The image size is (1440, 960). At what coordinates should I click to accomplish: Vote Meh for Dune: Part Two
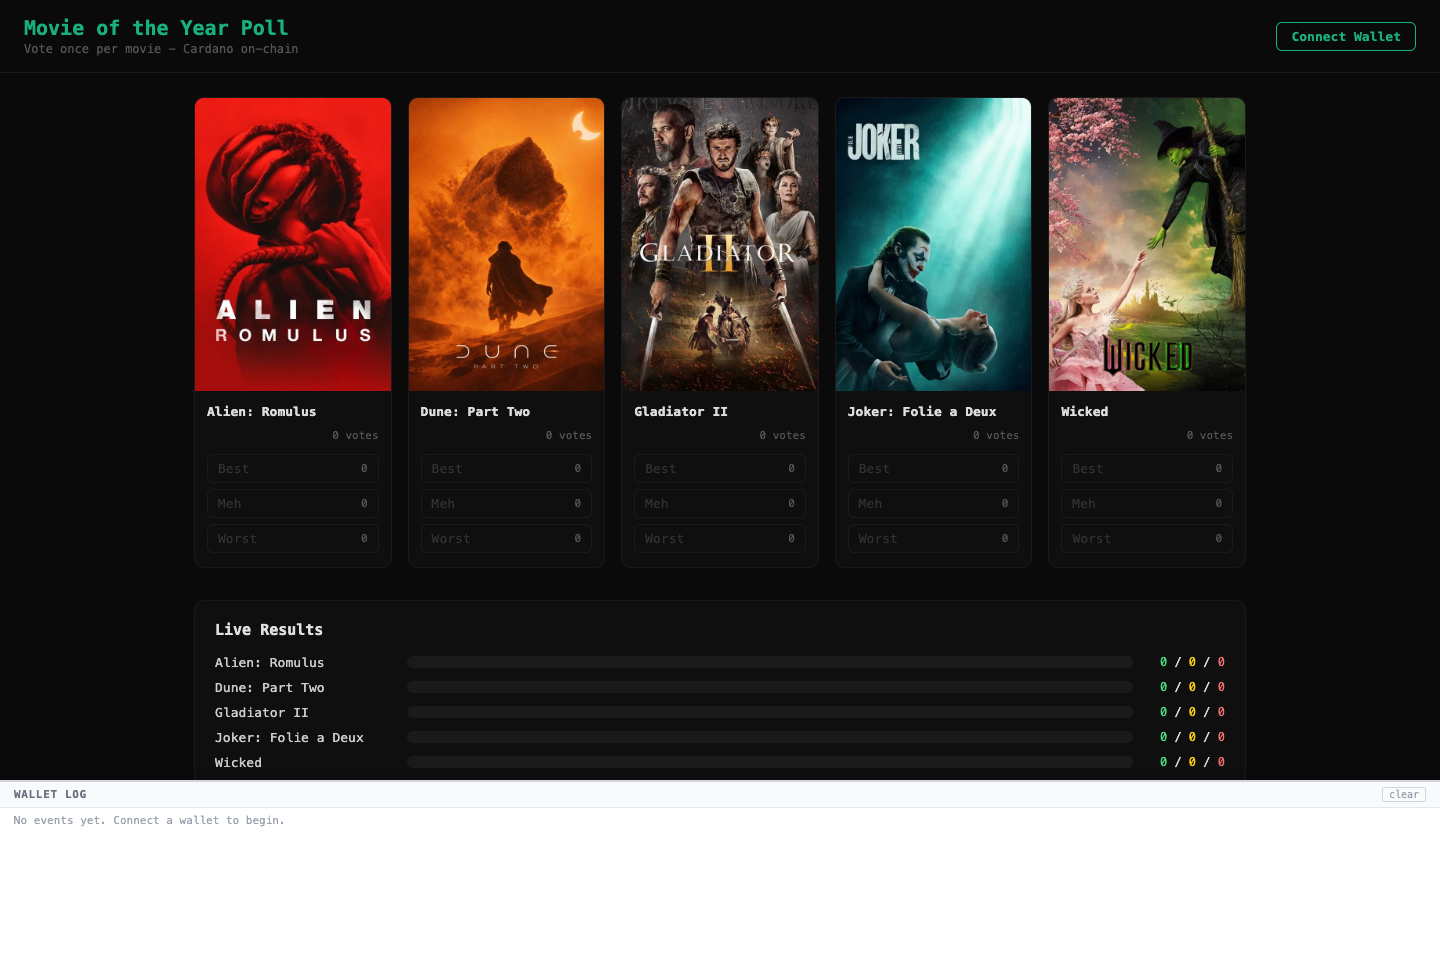[506, 504]
